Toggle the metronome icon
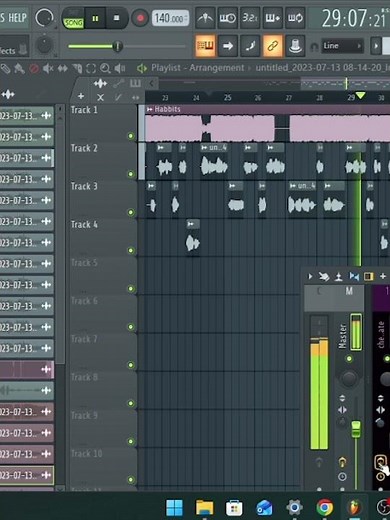The height and width of the screenshot is (520, 390). (205, 18)
